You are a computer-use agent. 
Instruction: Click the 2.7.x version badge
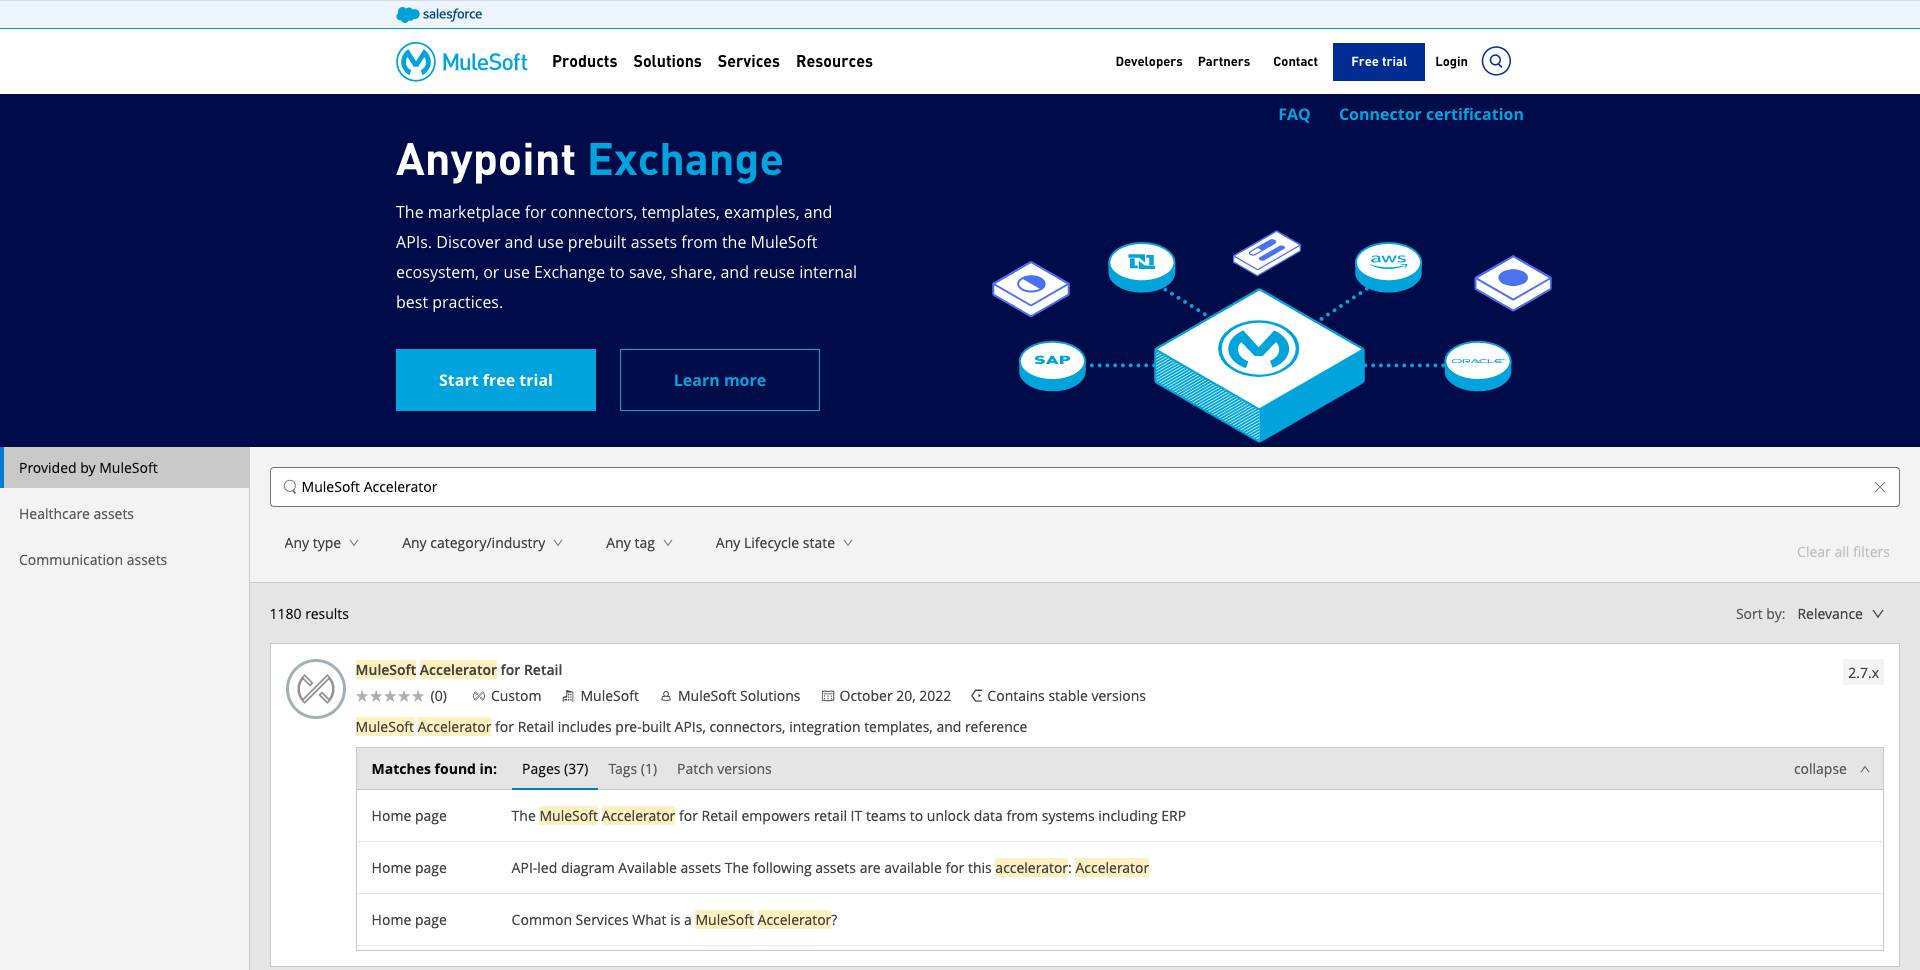coord(1863,673)
